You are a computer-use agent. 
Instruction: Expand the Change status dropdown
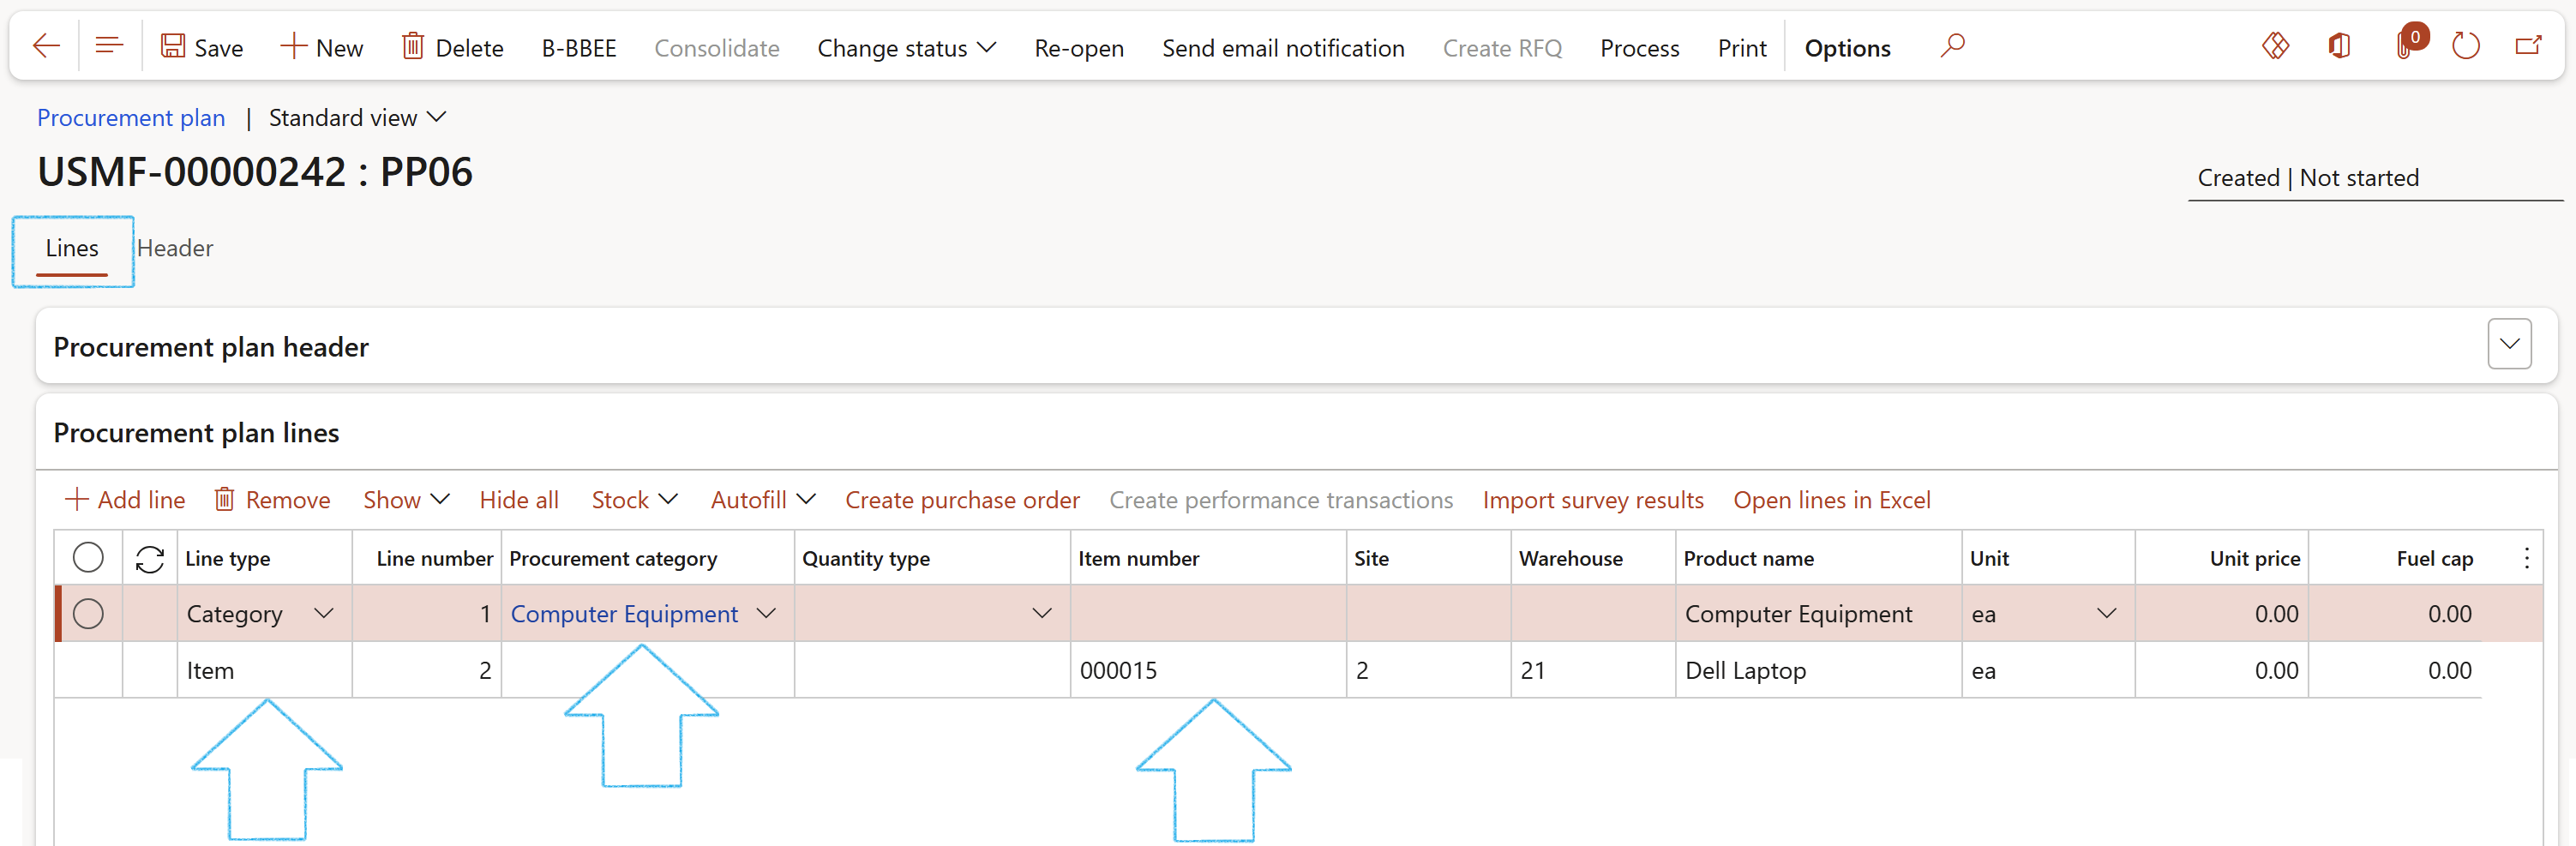click(906, 48)
